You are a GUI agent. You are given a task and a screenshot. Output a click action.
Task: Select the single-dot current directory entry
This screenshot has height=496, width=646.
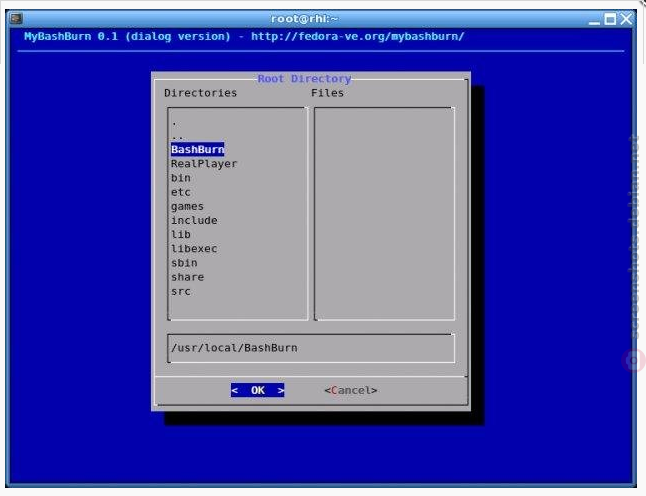coord(174,123)
